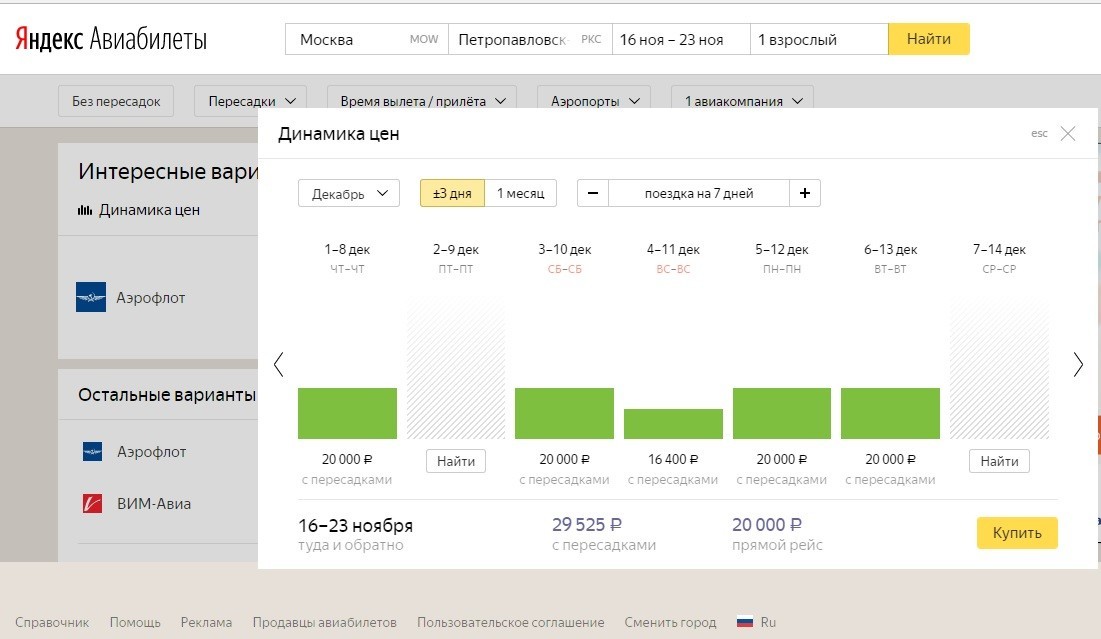Screen dimensions: 1101x639
Task: Click the Москва departure city field
Action: click(x=367, y=39)
